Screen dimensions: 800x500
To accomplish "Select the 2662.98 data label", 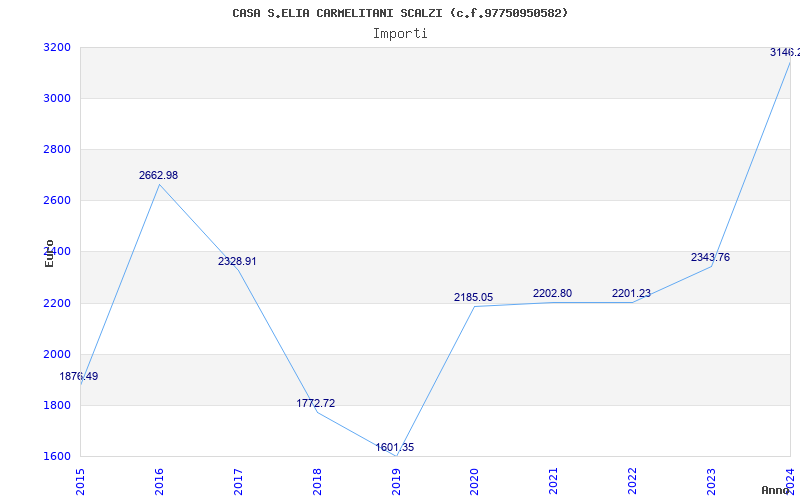I will 158,176.
